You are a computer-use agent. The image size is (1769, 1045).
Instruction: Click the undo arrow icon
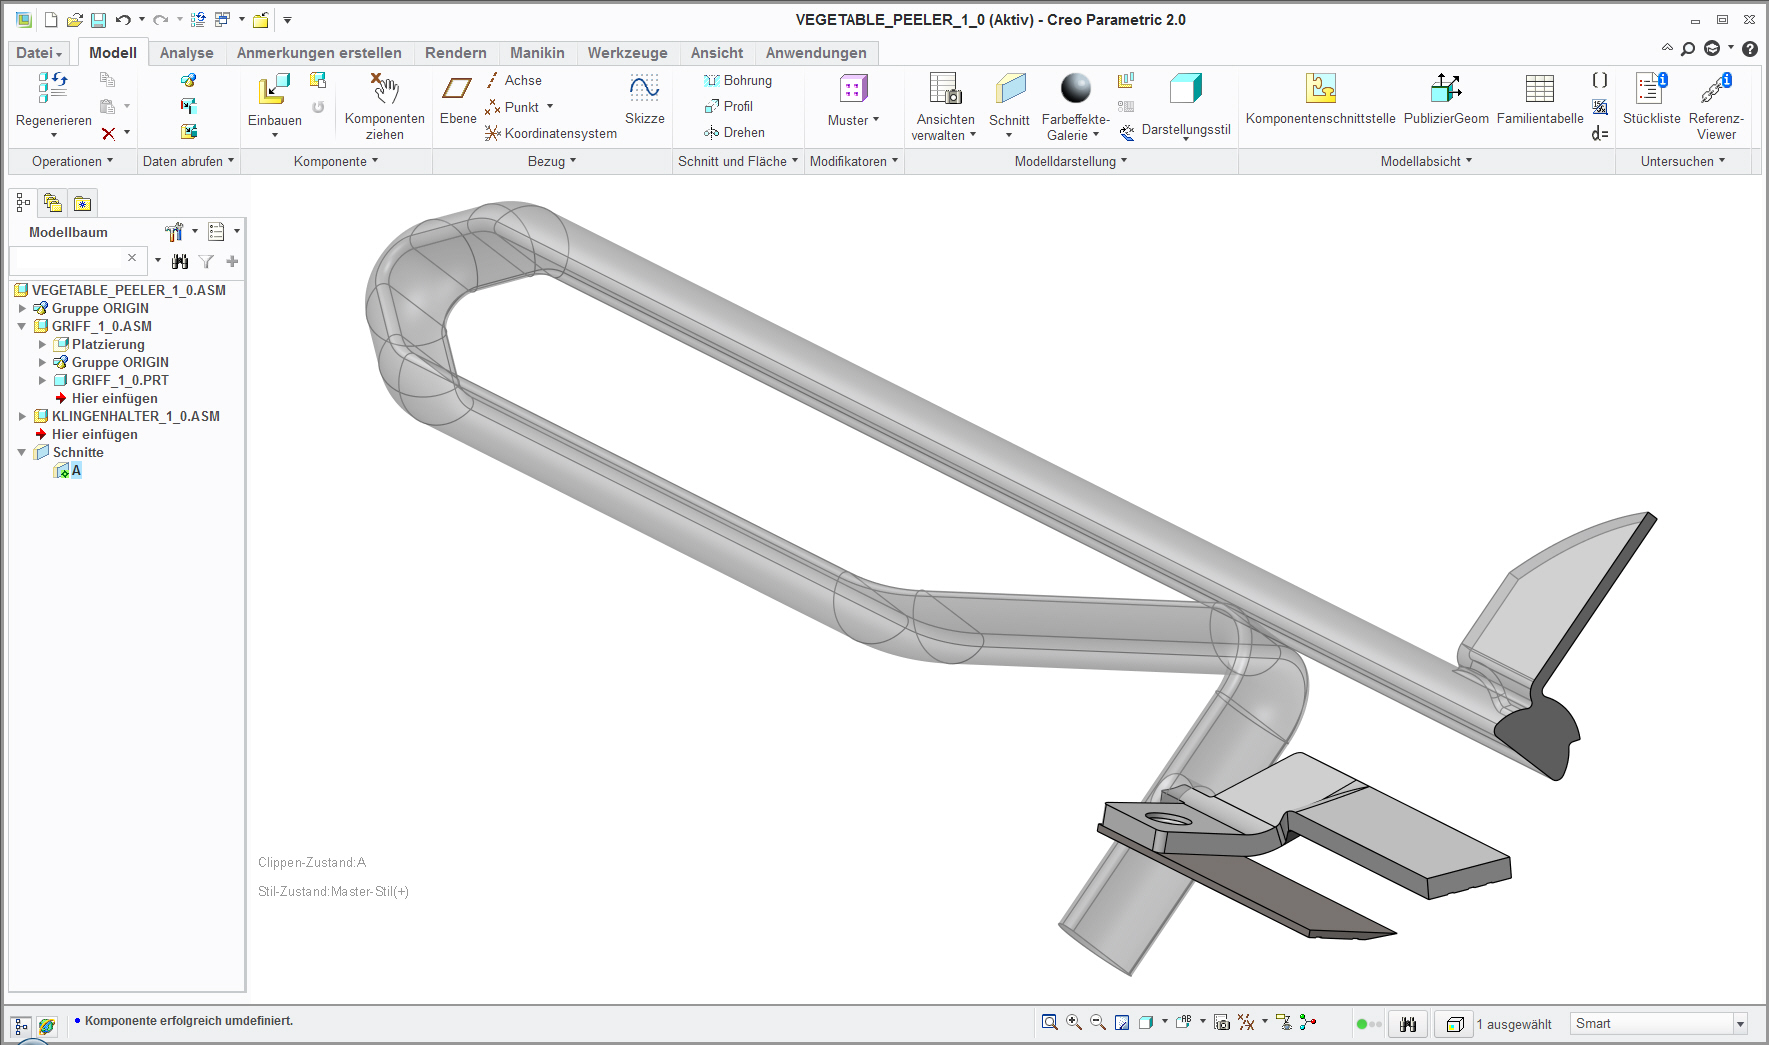123,20
